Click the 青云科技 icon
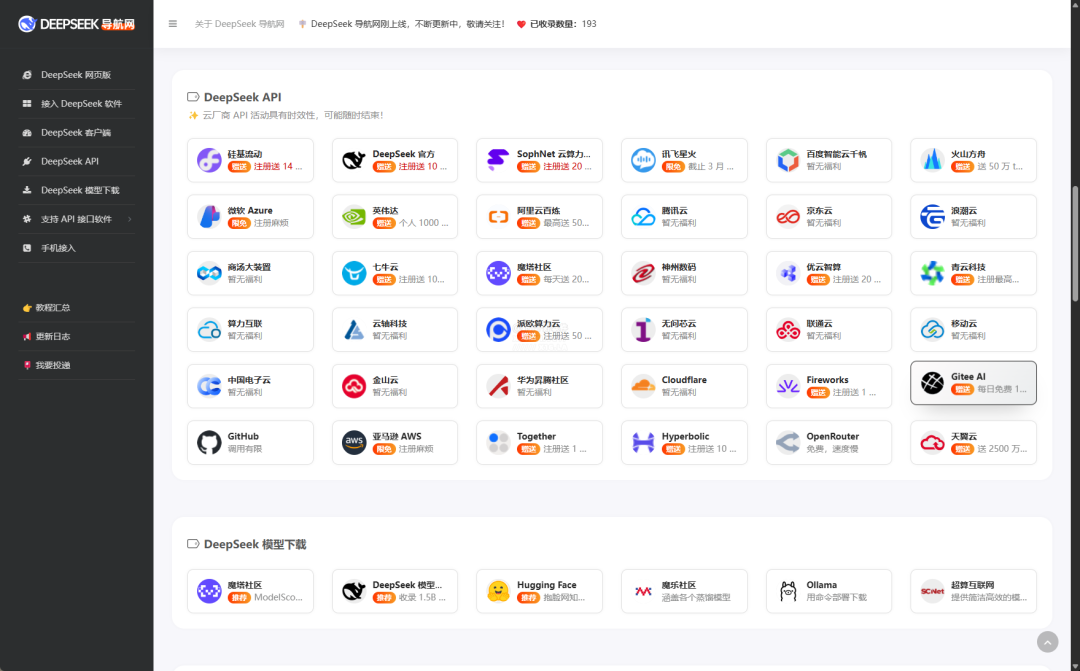This screenshot has height=671, width=1080. point(933,273)
